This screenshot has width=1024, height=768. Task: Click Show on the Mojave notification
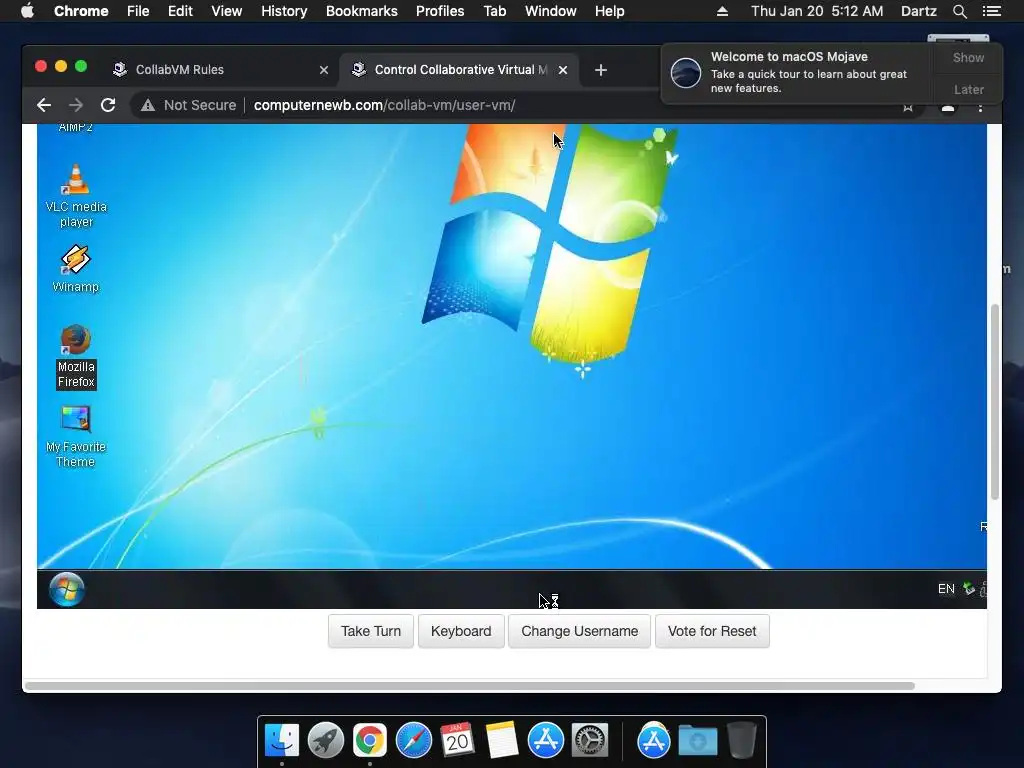pos(968,57)
